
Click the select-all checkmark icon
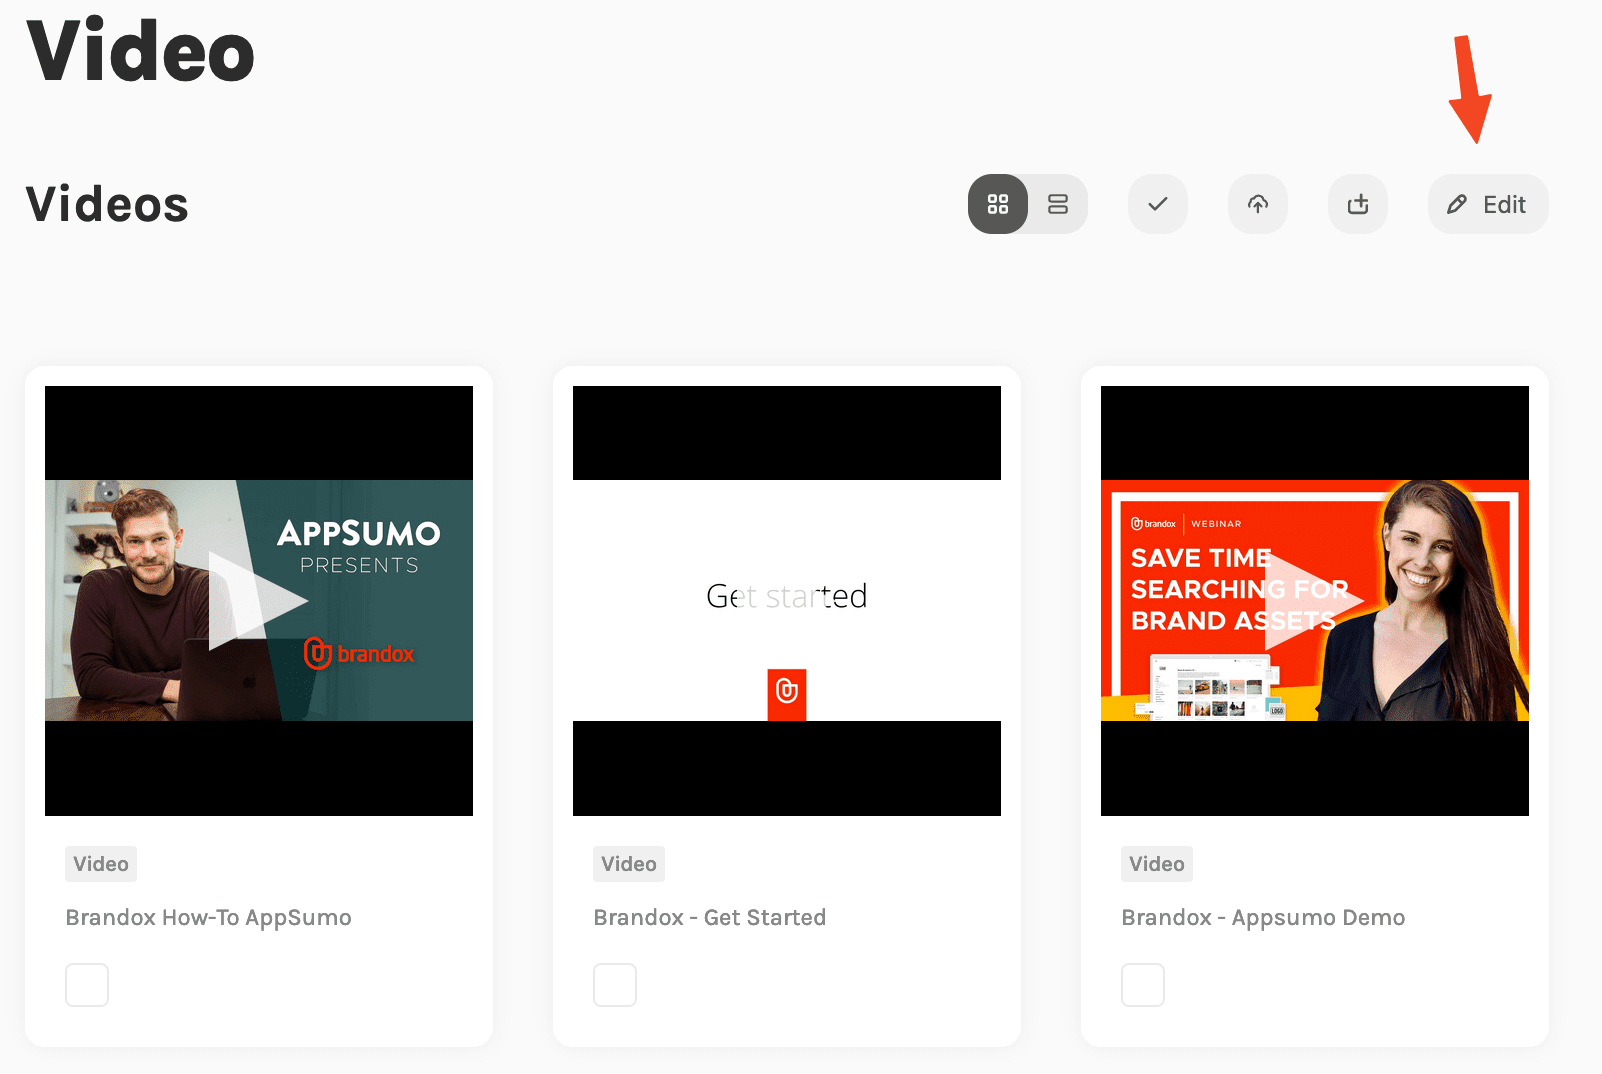pyautogui.click(x=1158, y=204)
